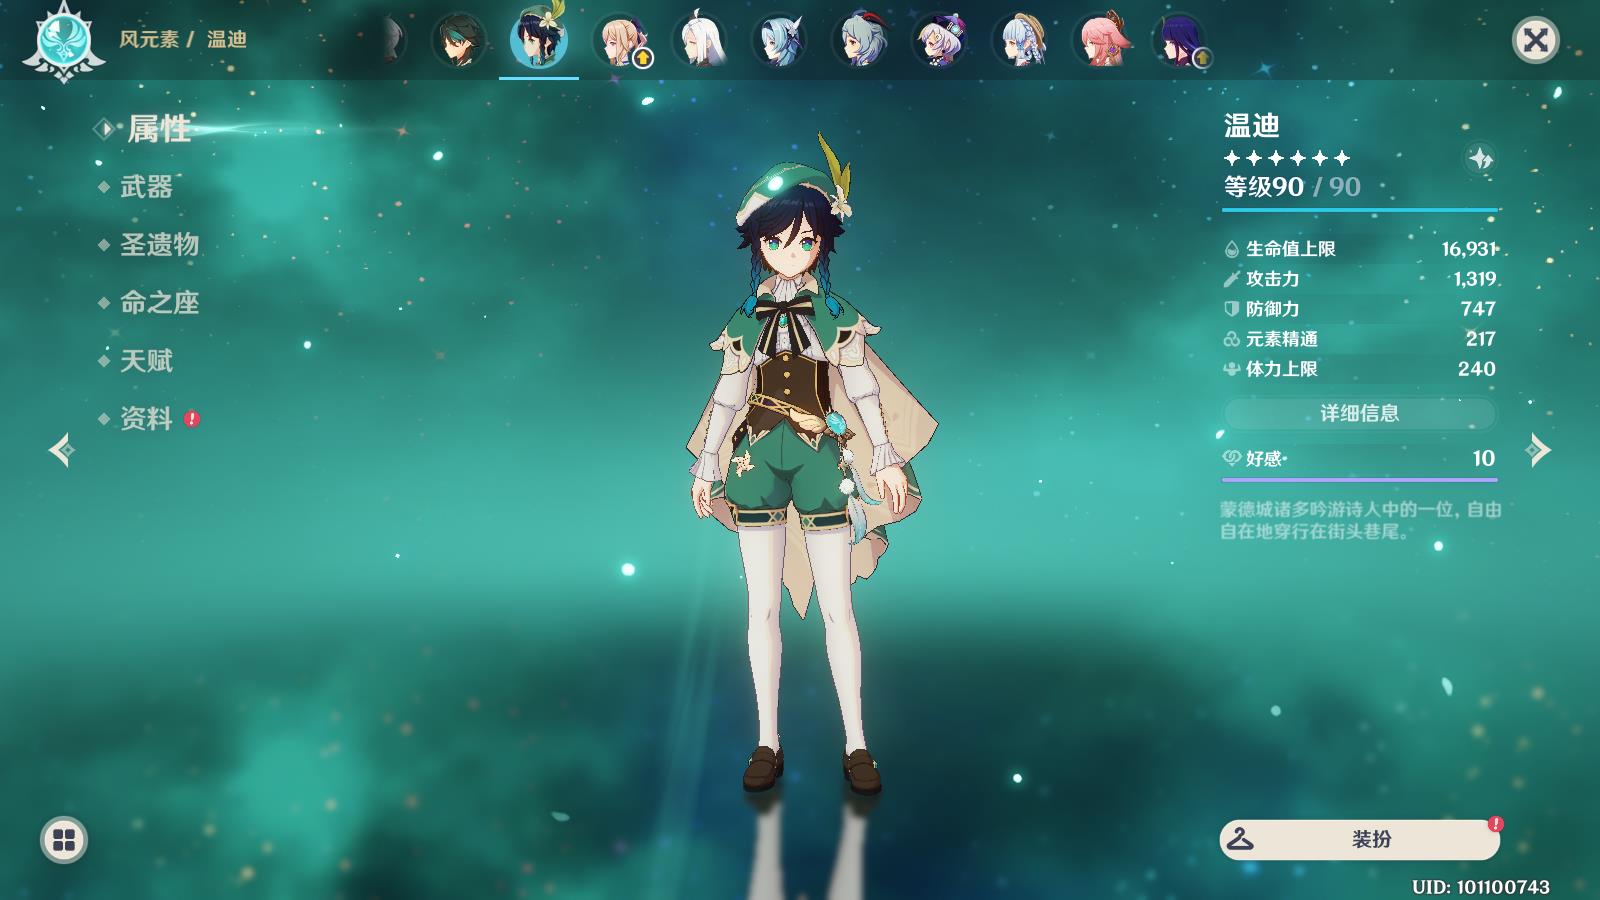Click the 防御力 DEF stat row
This screenshot has height=900, width=1600.
pos(1360,309)
